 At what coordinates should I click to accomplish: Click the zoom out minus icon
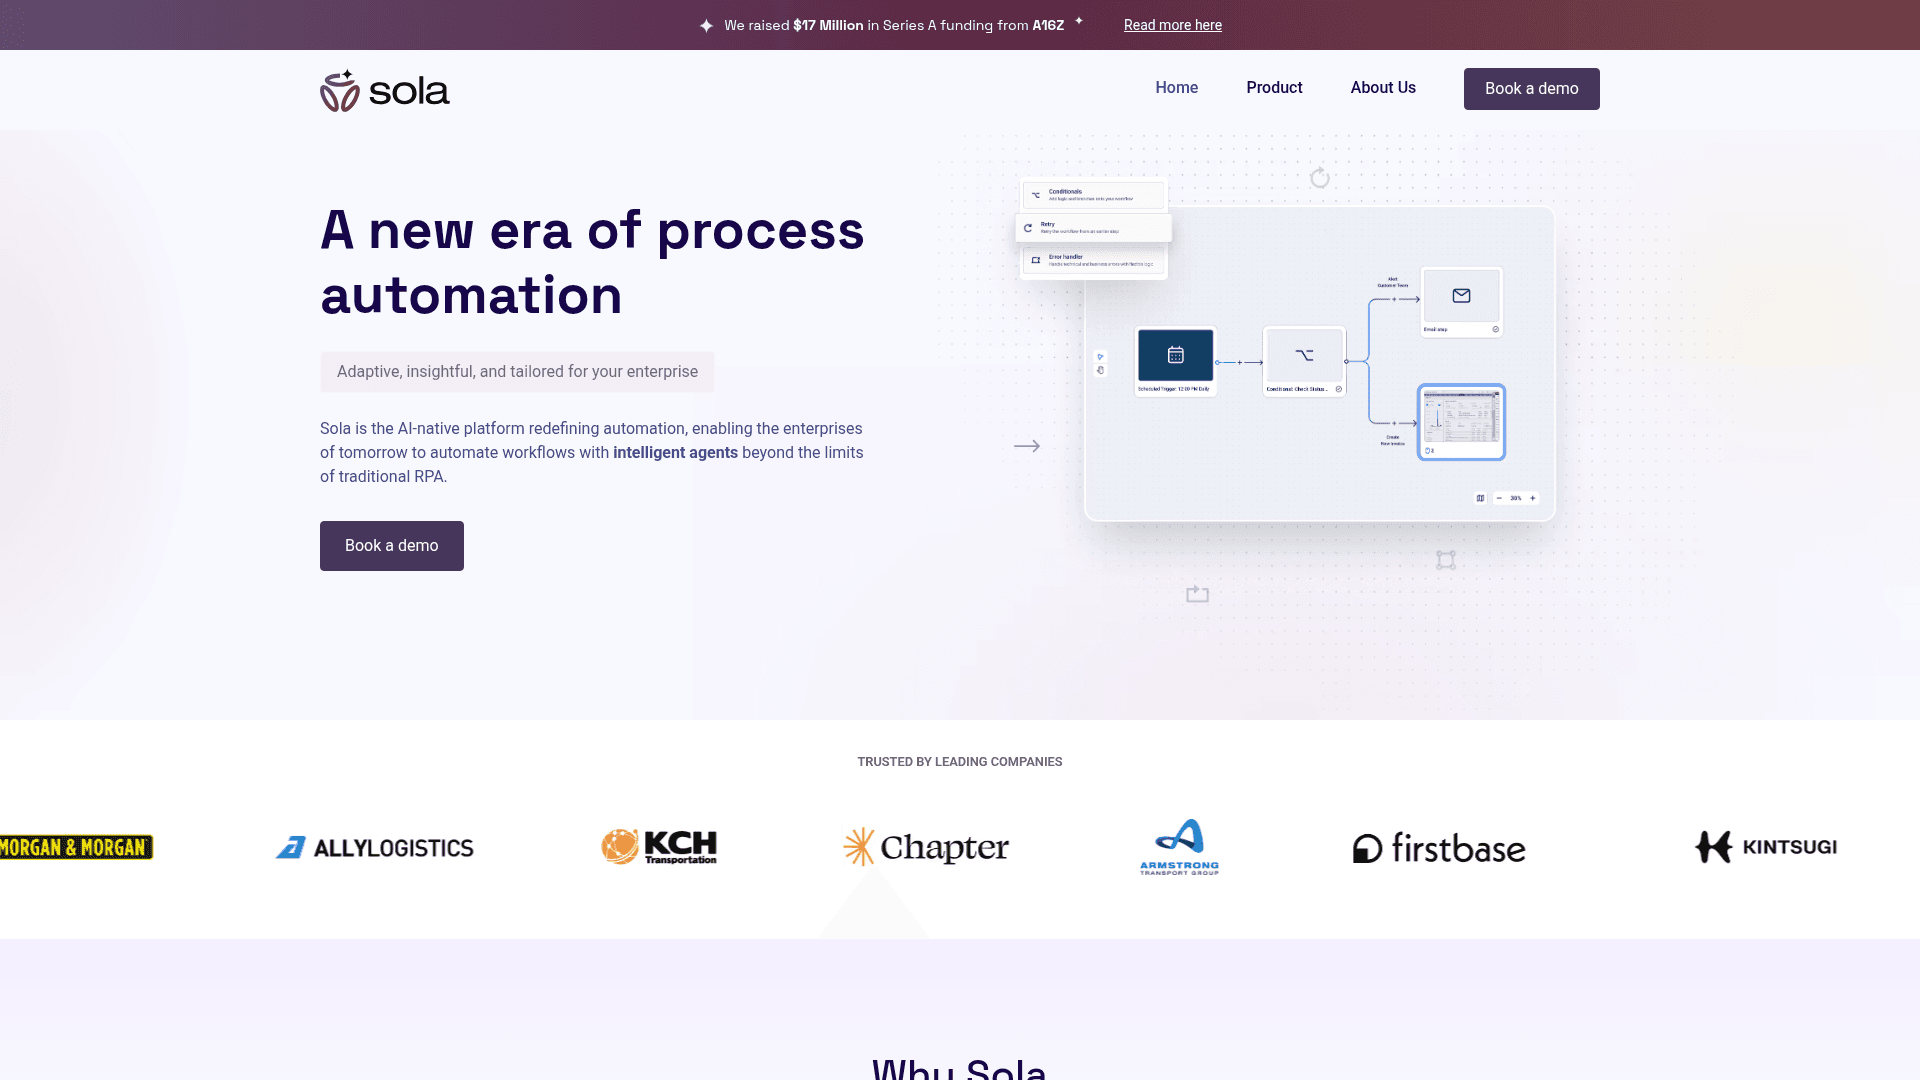click(1499, 498)
